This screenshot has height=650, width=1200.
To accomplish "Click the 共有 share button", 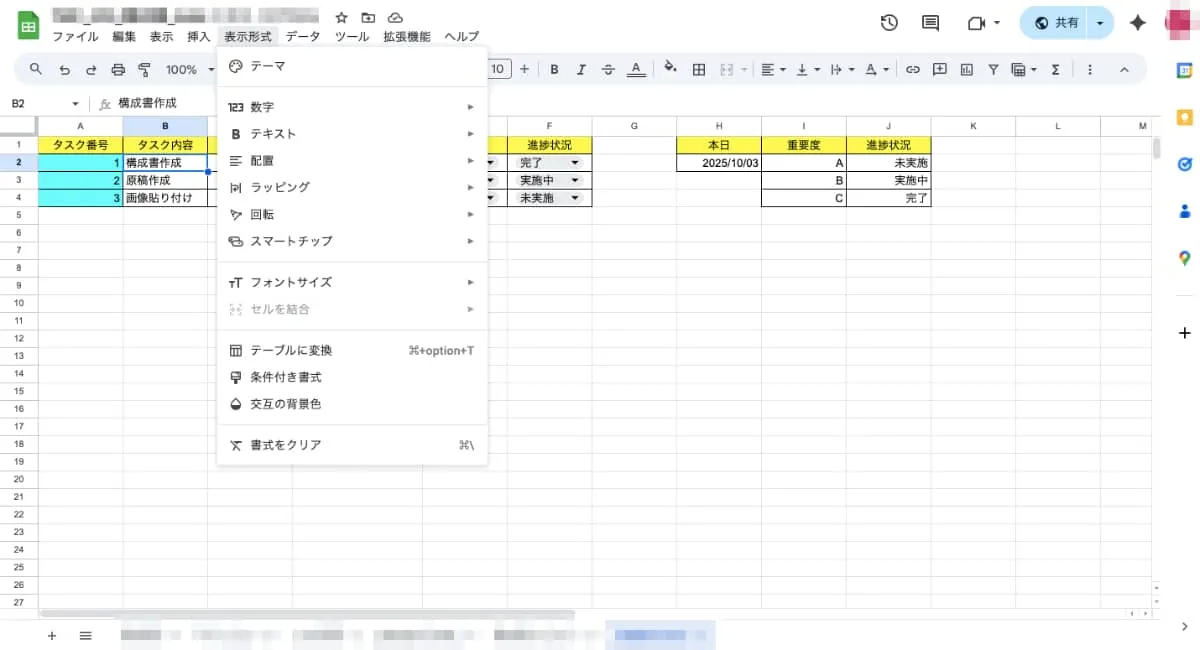I will pos(1063,21).
